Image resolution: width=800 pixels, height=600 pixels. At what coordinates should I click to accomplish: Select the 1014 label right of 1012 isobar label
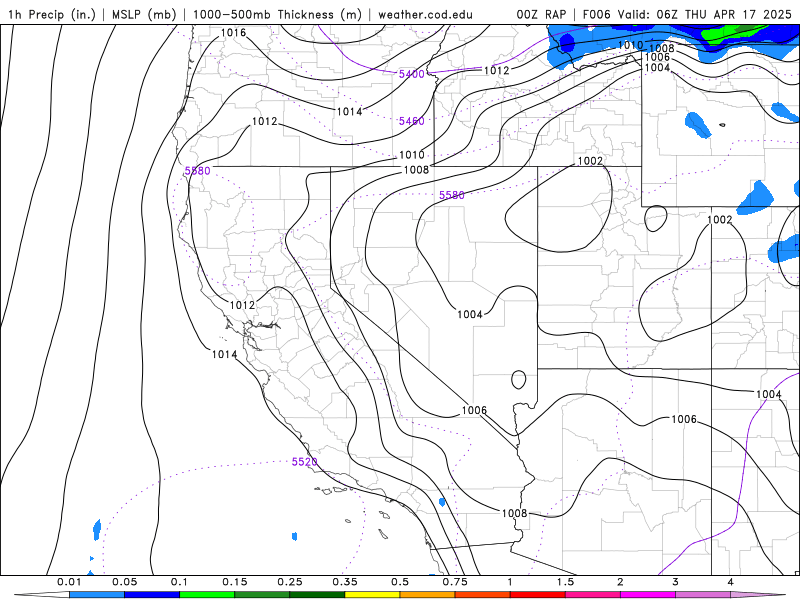pos(349,112)
